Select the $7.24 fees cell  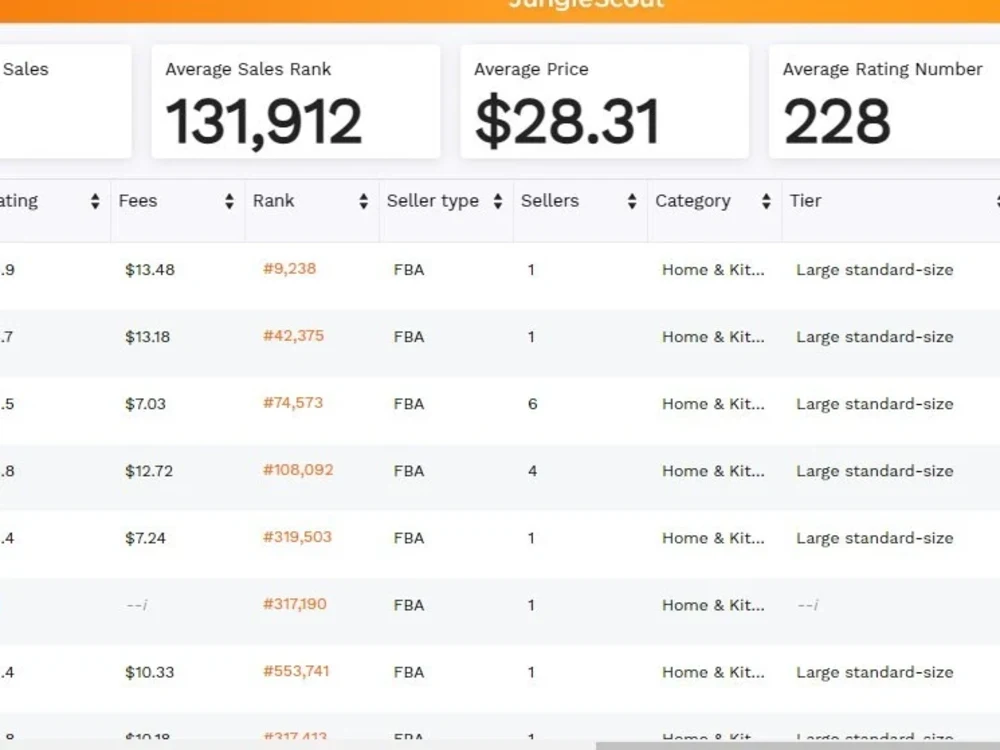coord(145,538)
